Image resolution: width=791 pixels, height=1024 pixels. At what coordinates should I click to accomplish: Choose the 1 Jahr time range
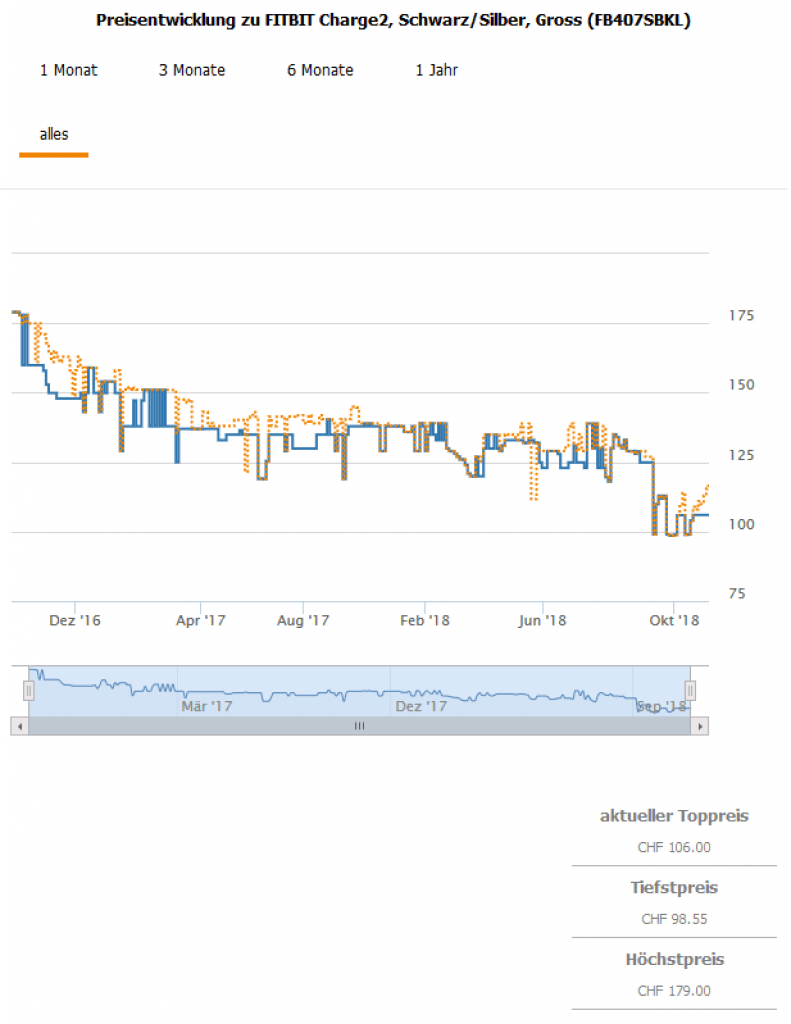click(x=436, y=70)
